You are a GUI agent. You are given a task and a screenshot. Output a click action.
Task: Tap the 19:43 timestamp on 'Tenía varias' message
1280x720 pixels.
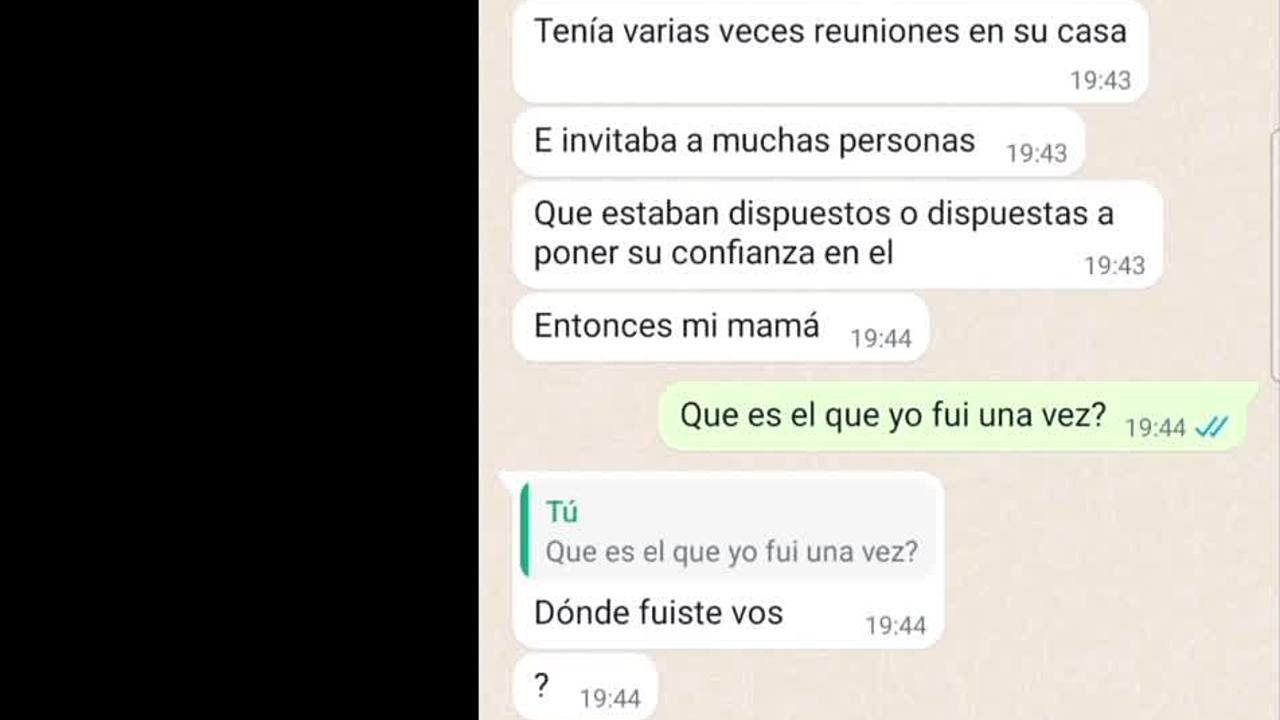click(1100, 81)
